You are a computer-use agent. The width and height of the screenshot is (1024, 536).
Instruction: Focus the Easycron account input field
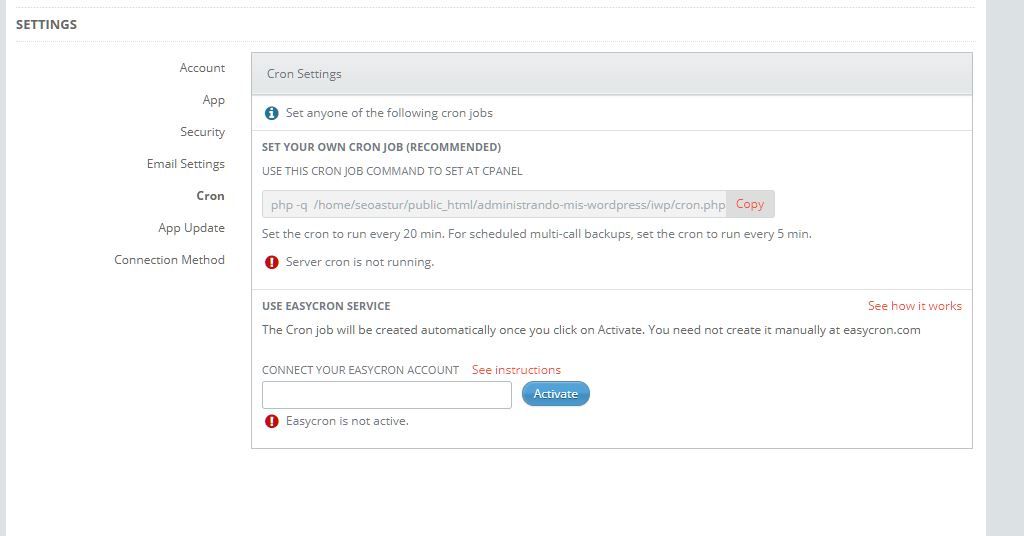[x=387, y=395]
